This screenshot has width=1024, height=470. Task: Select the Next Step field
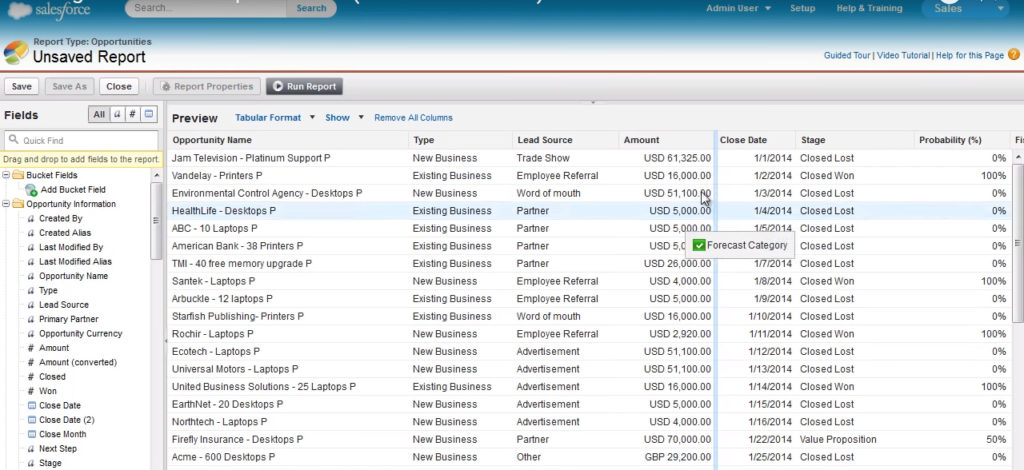[57, 448]
